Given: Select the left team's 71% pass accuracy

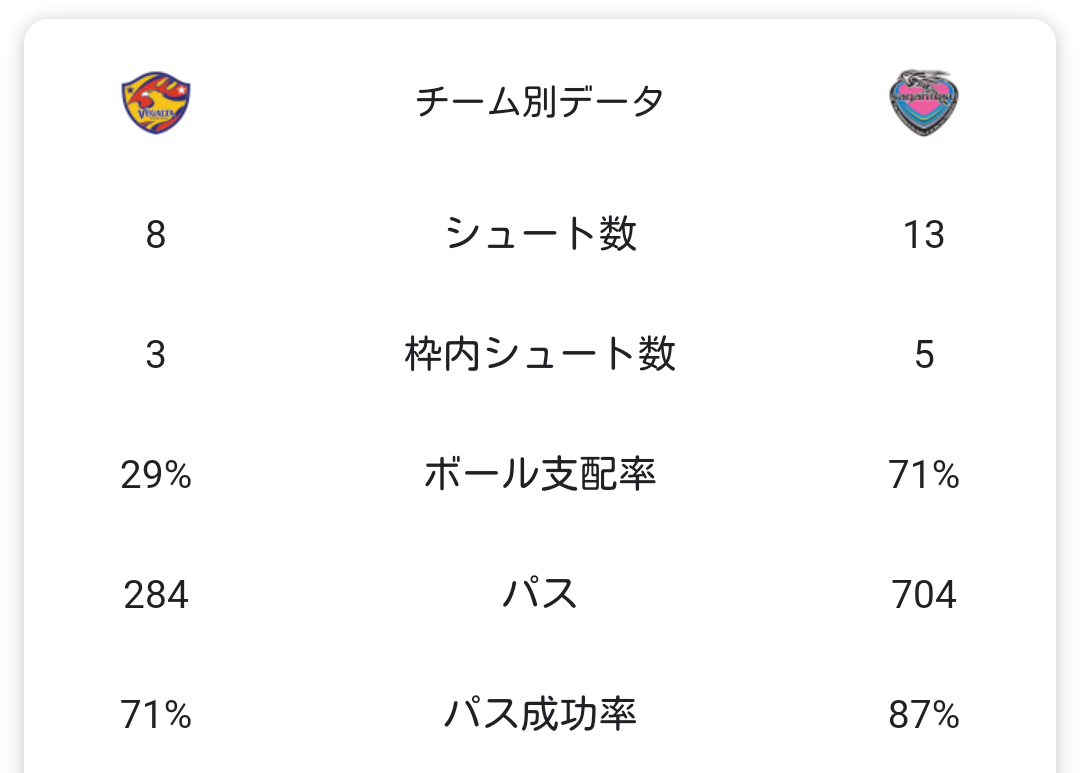Looking at the screenshot, I should pyautogui.click(x=156, y=715).
